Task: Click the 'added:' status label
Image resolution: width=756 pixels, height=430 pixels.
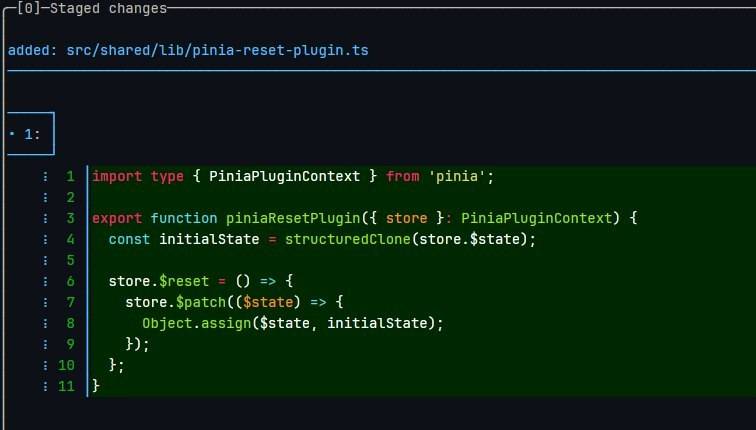Action: pos(33,51)
